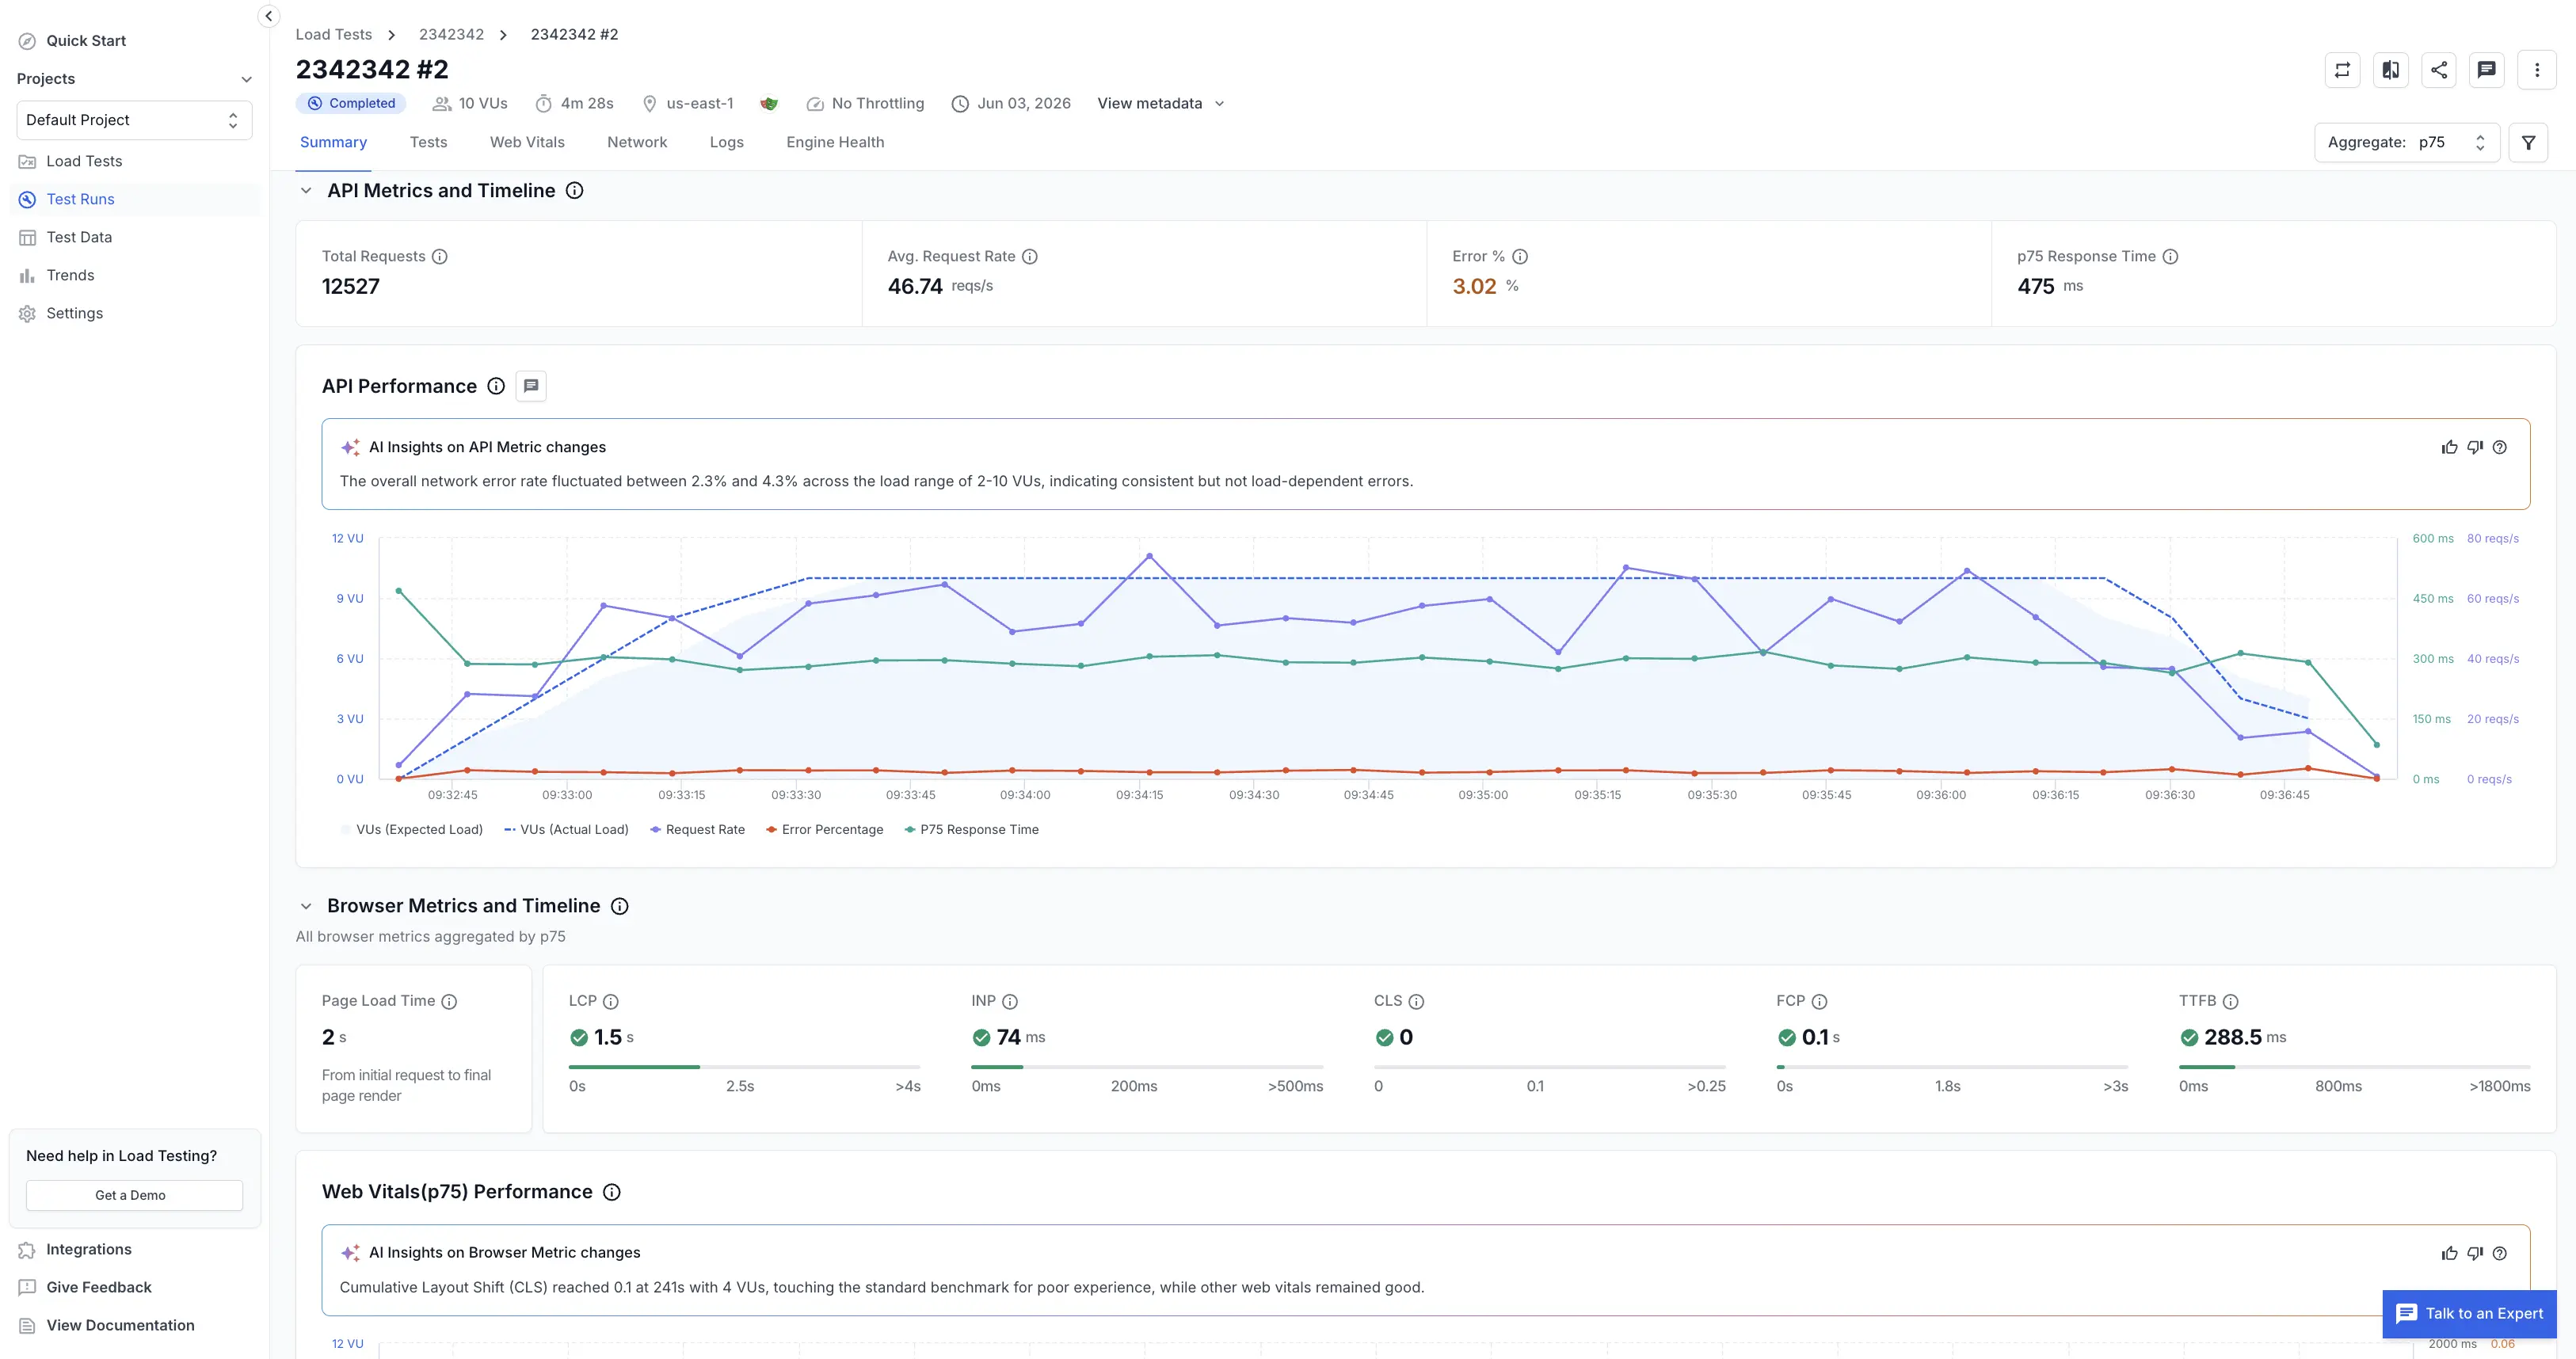Toggle VUs (Expected Load) legend series
Viewport: 2576px width, 1359px height.
click(411, 830)
